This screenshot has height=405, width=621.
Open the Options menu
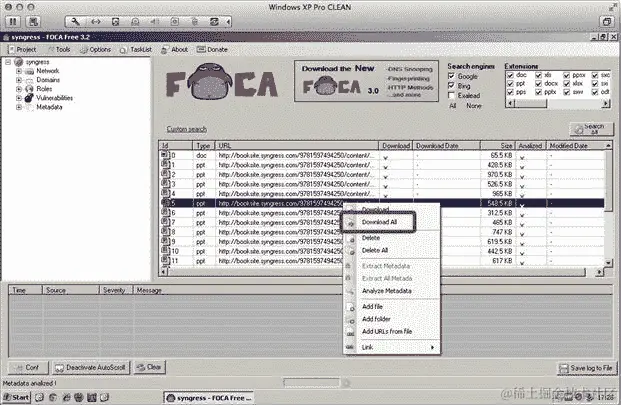pos(95,49)
